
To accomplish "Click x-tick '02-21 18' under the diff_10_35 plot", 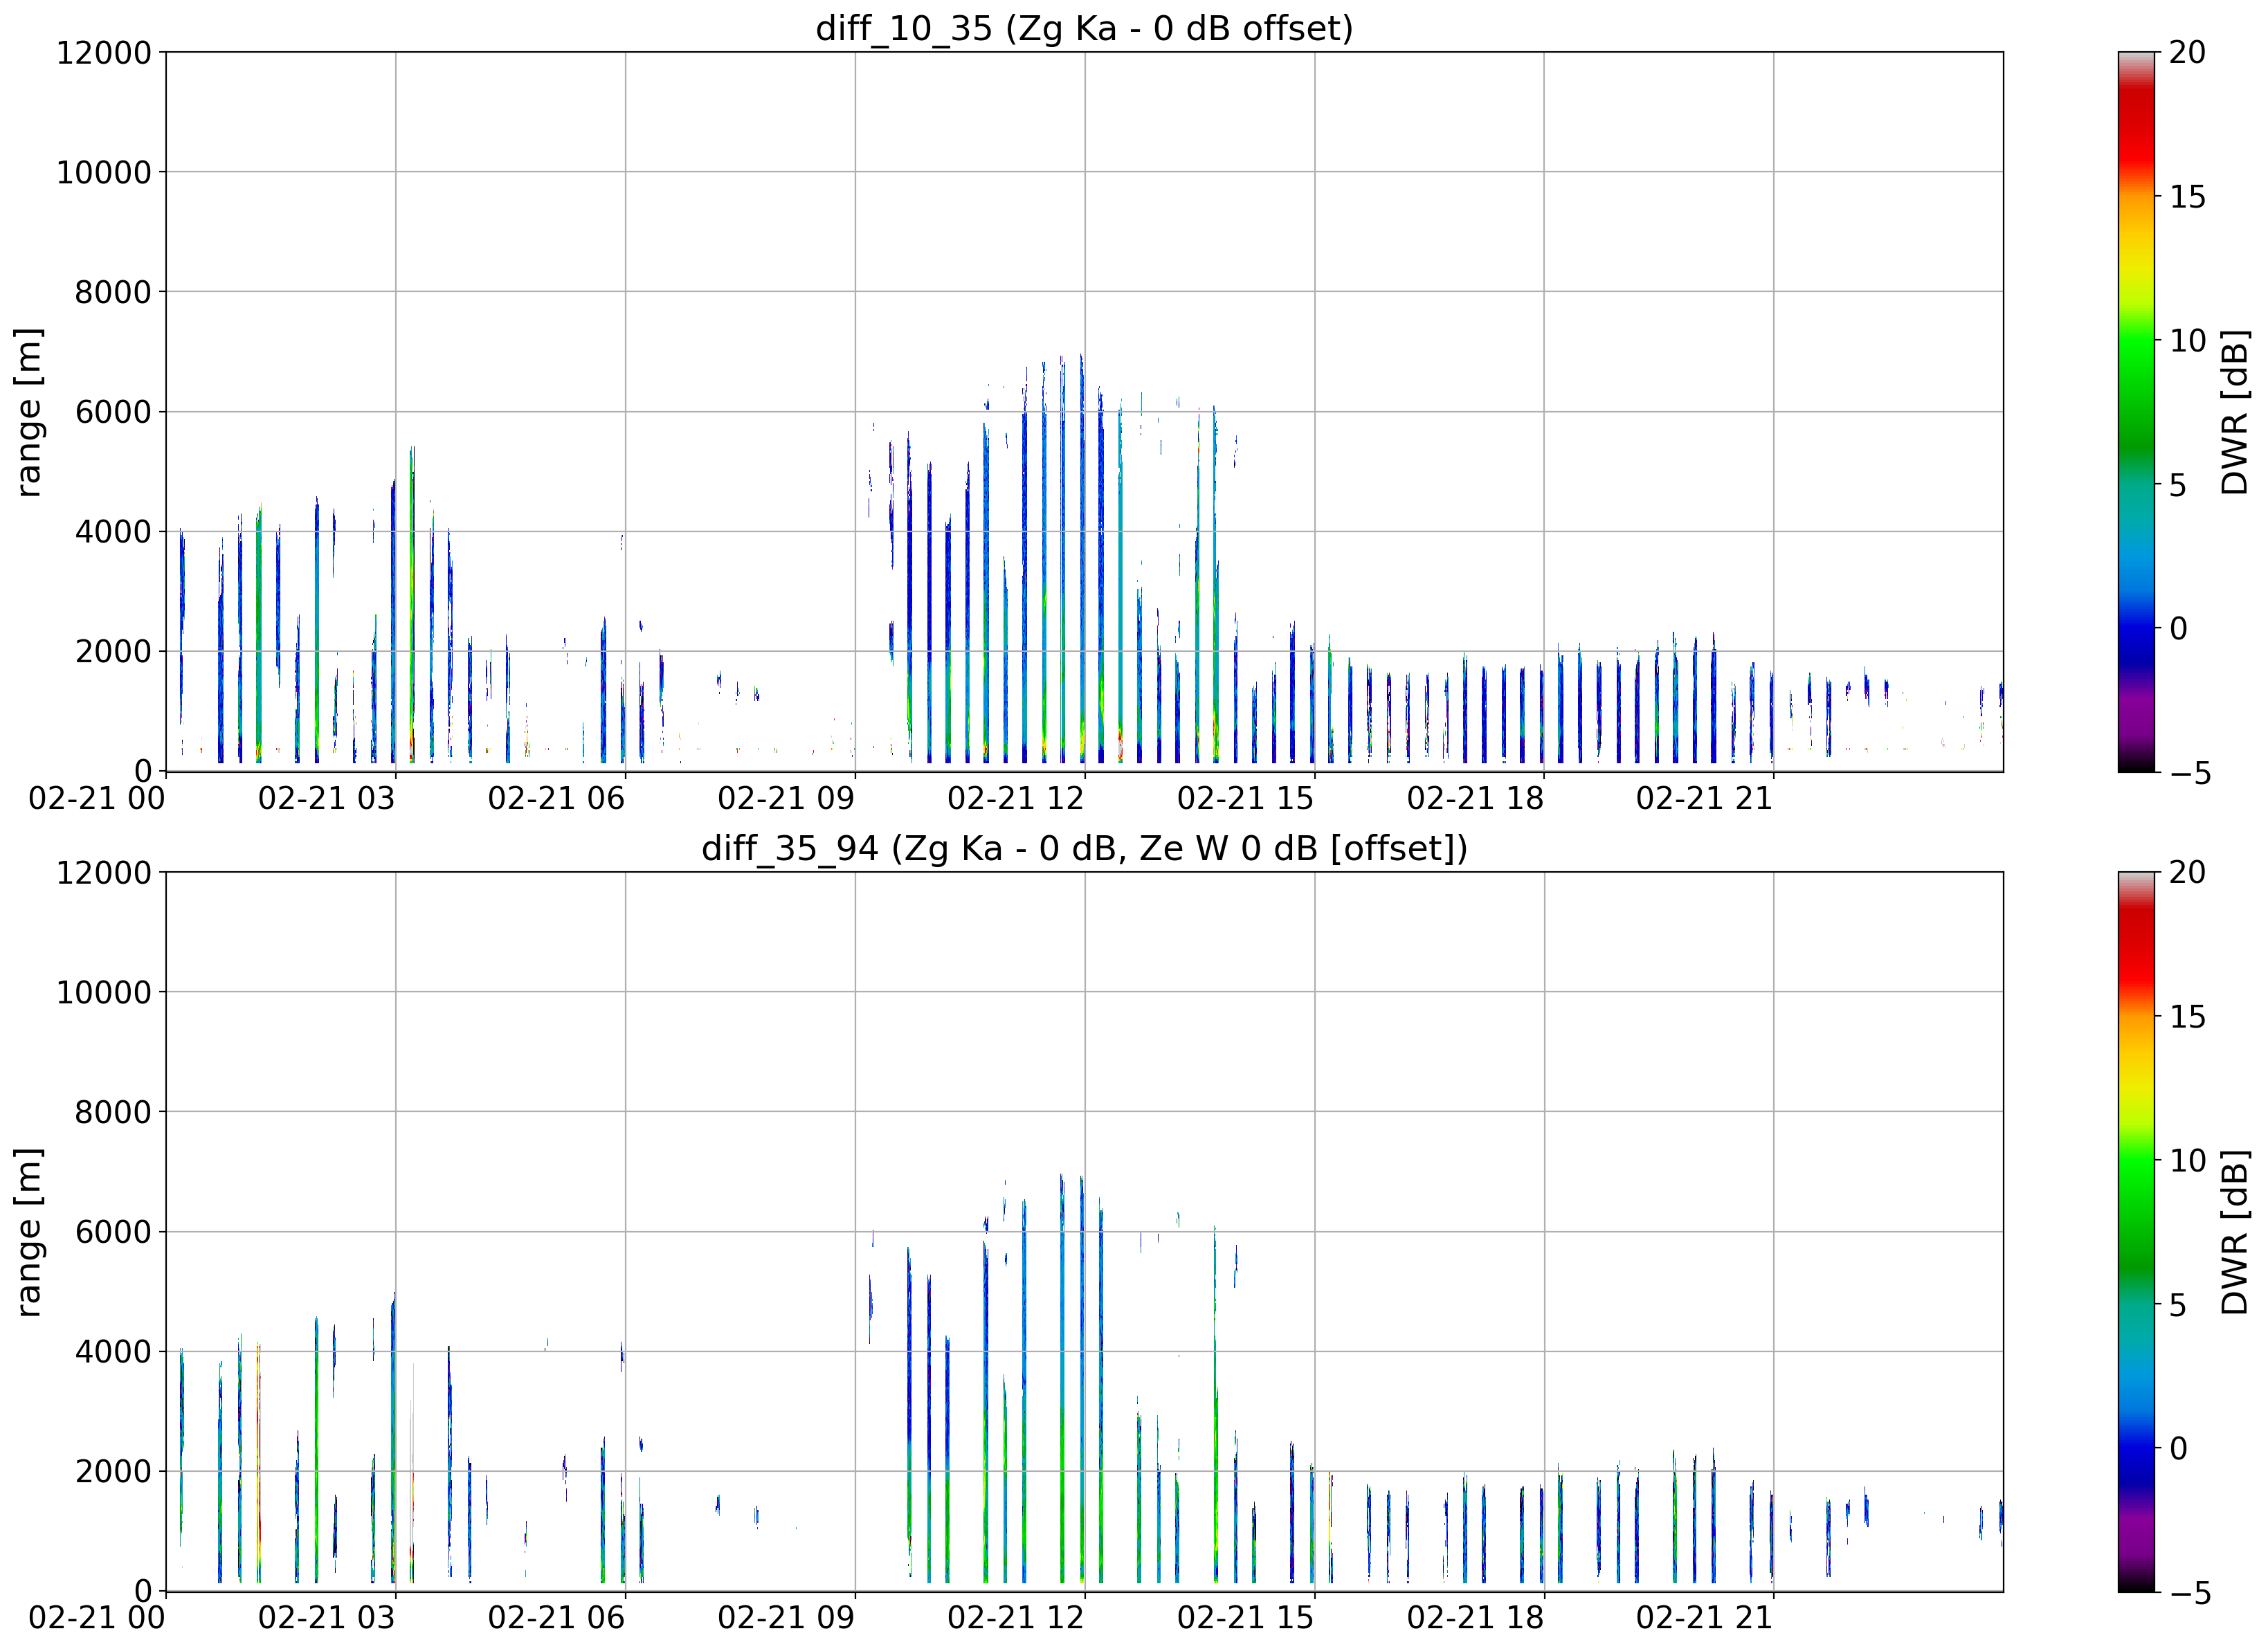I will point(1476,799).
